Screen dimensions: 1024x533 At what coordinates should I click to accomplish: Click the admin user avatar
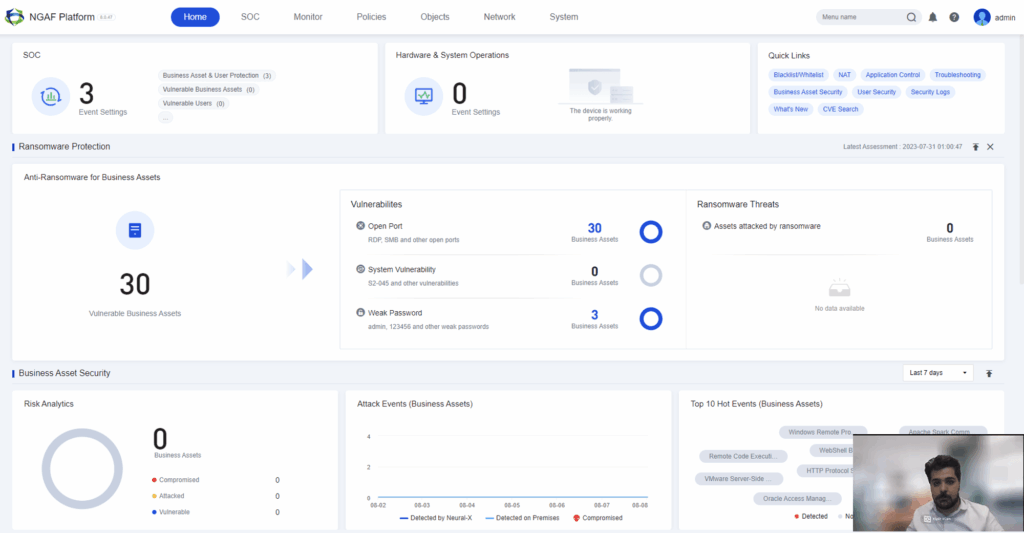coord(982,17)
